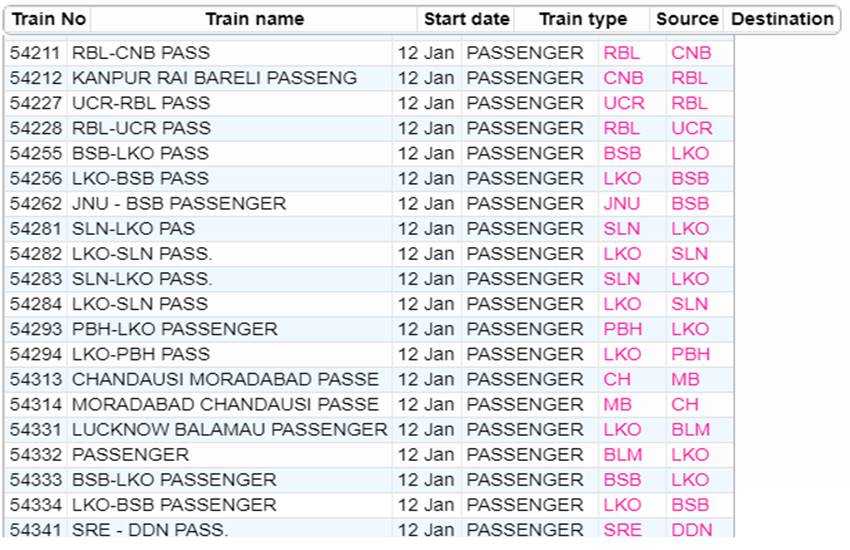Image resolution: width=850 pixels, height=550 pixels.
Task: Click train number 54332
Action: click(36, 455)
